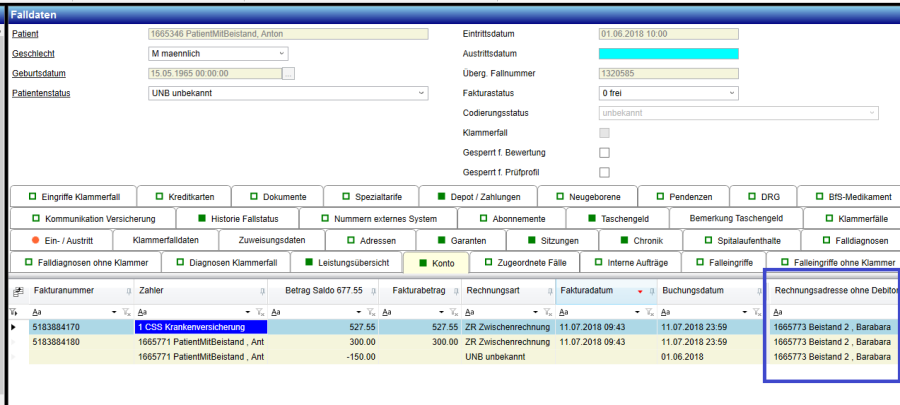The image size is (900, 405).
Task: Click the row selector arrow of first row
Action: [x=13, y=326]
